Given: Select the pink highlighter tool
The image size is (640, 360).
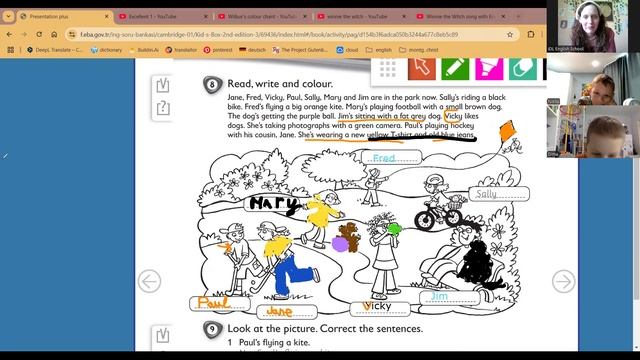Looking at the screenshot, I should 489,69.
